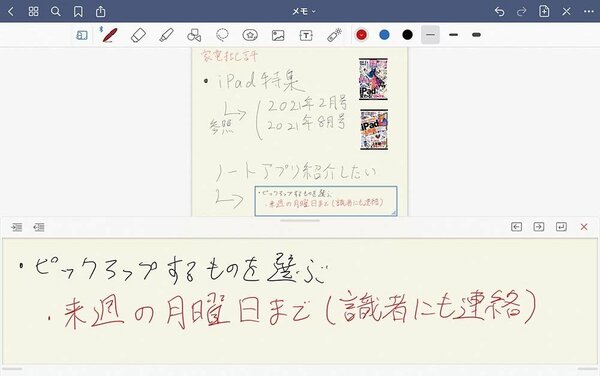
Task: Move zoom window to next line
Action: pyautogui.click(x=561, y=227)
